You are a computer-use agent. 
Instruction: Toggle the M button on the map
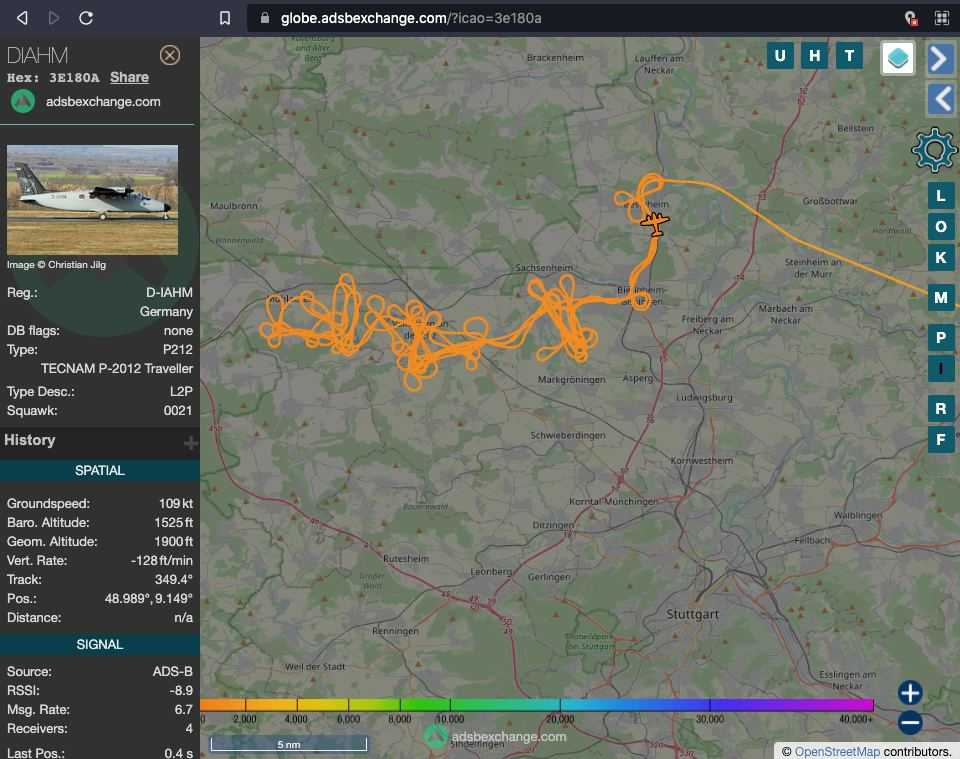941,297
